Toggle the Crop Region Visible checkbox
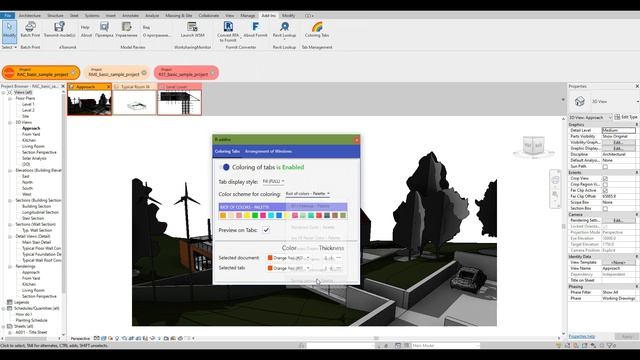640x360 pixels. (x=605, y=184)
